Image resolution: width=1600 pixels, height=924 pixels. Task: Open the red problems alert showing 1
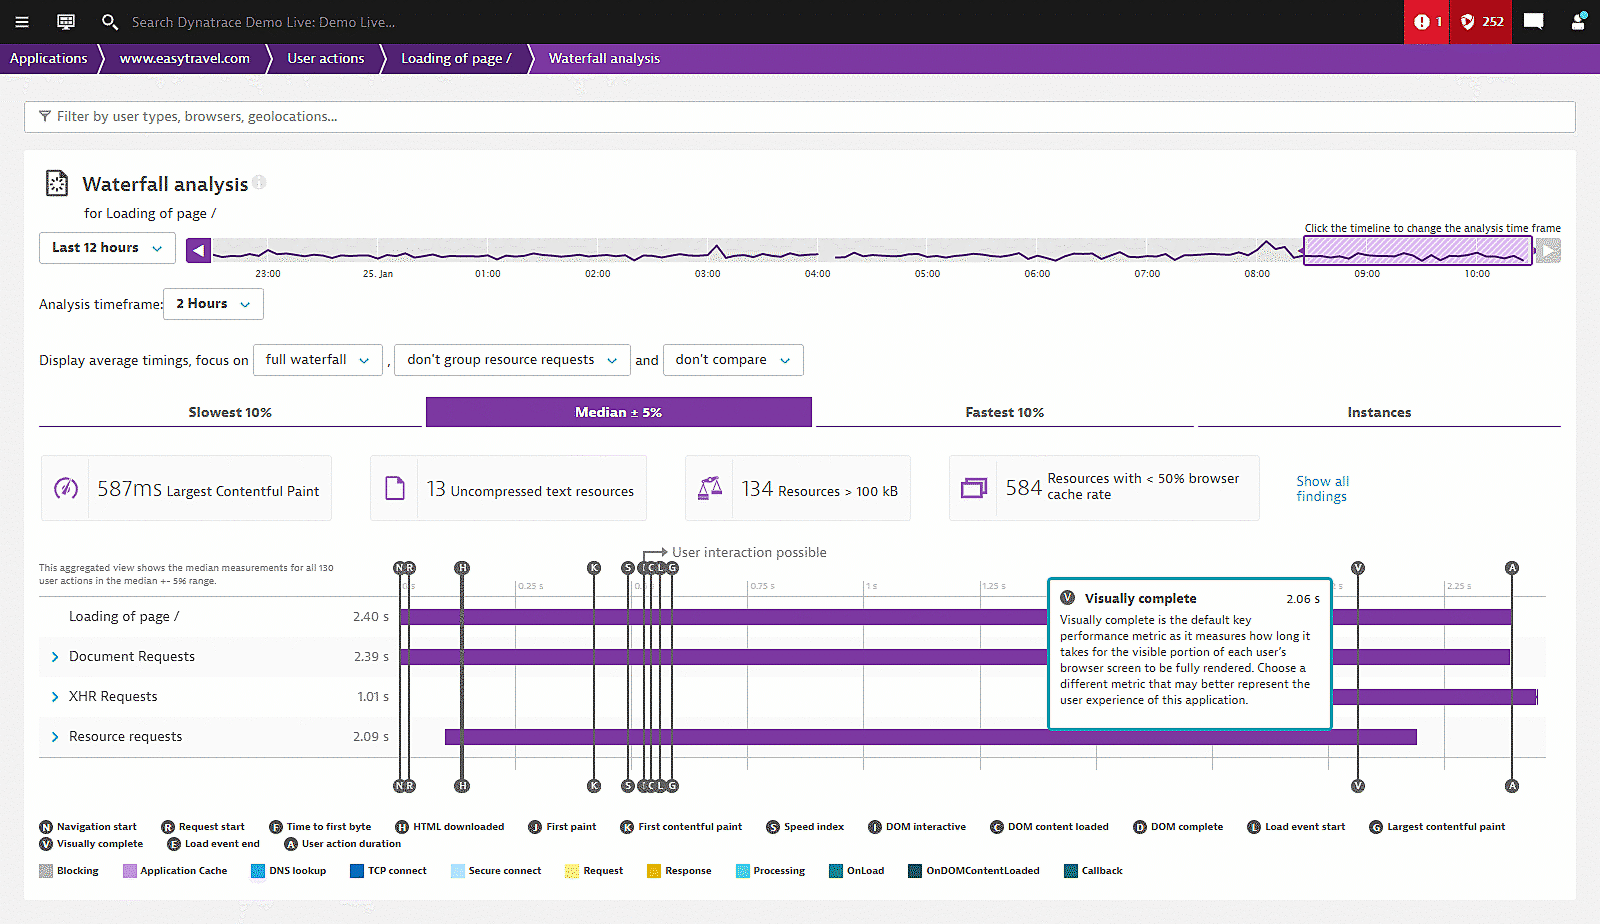(x=1427, y=22)
